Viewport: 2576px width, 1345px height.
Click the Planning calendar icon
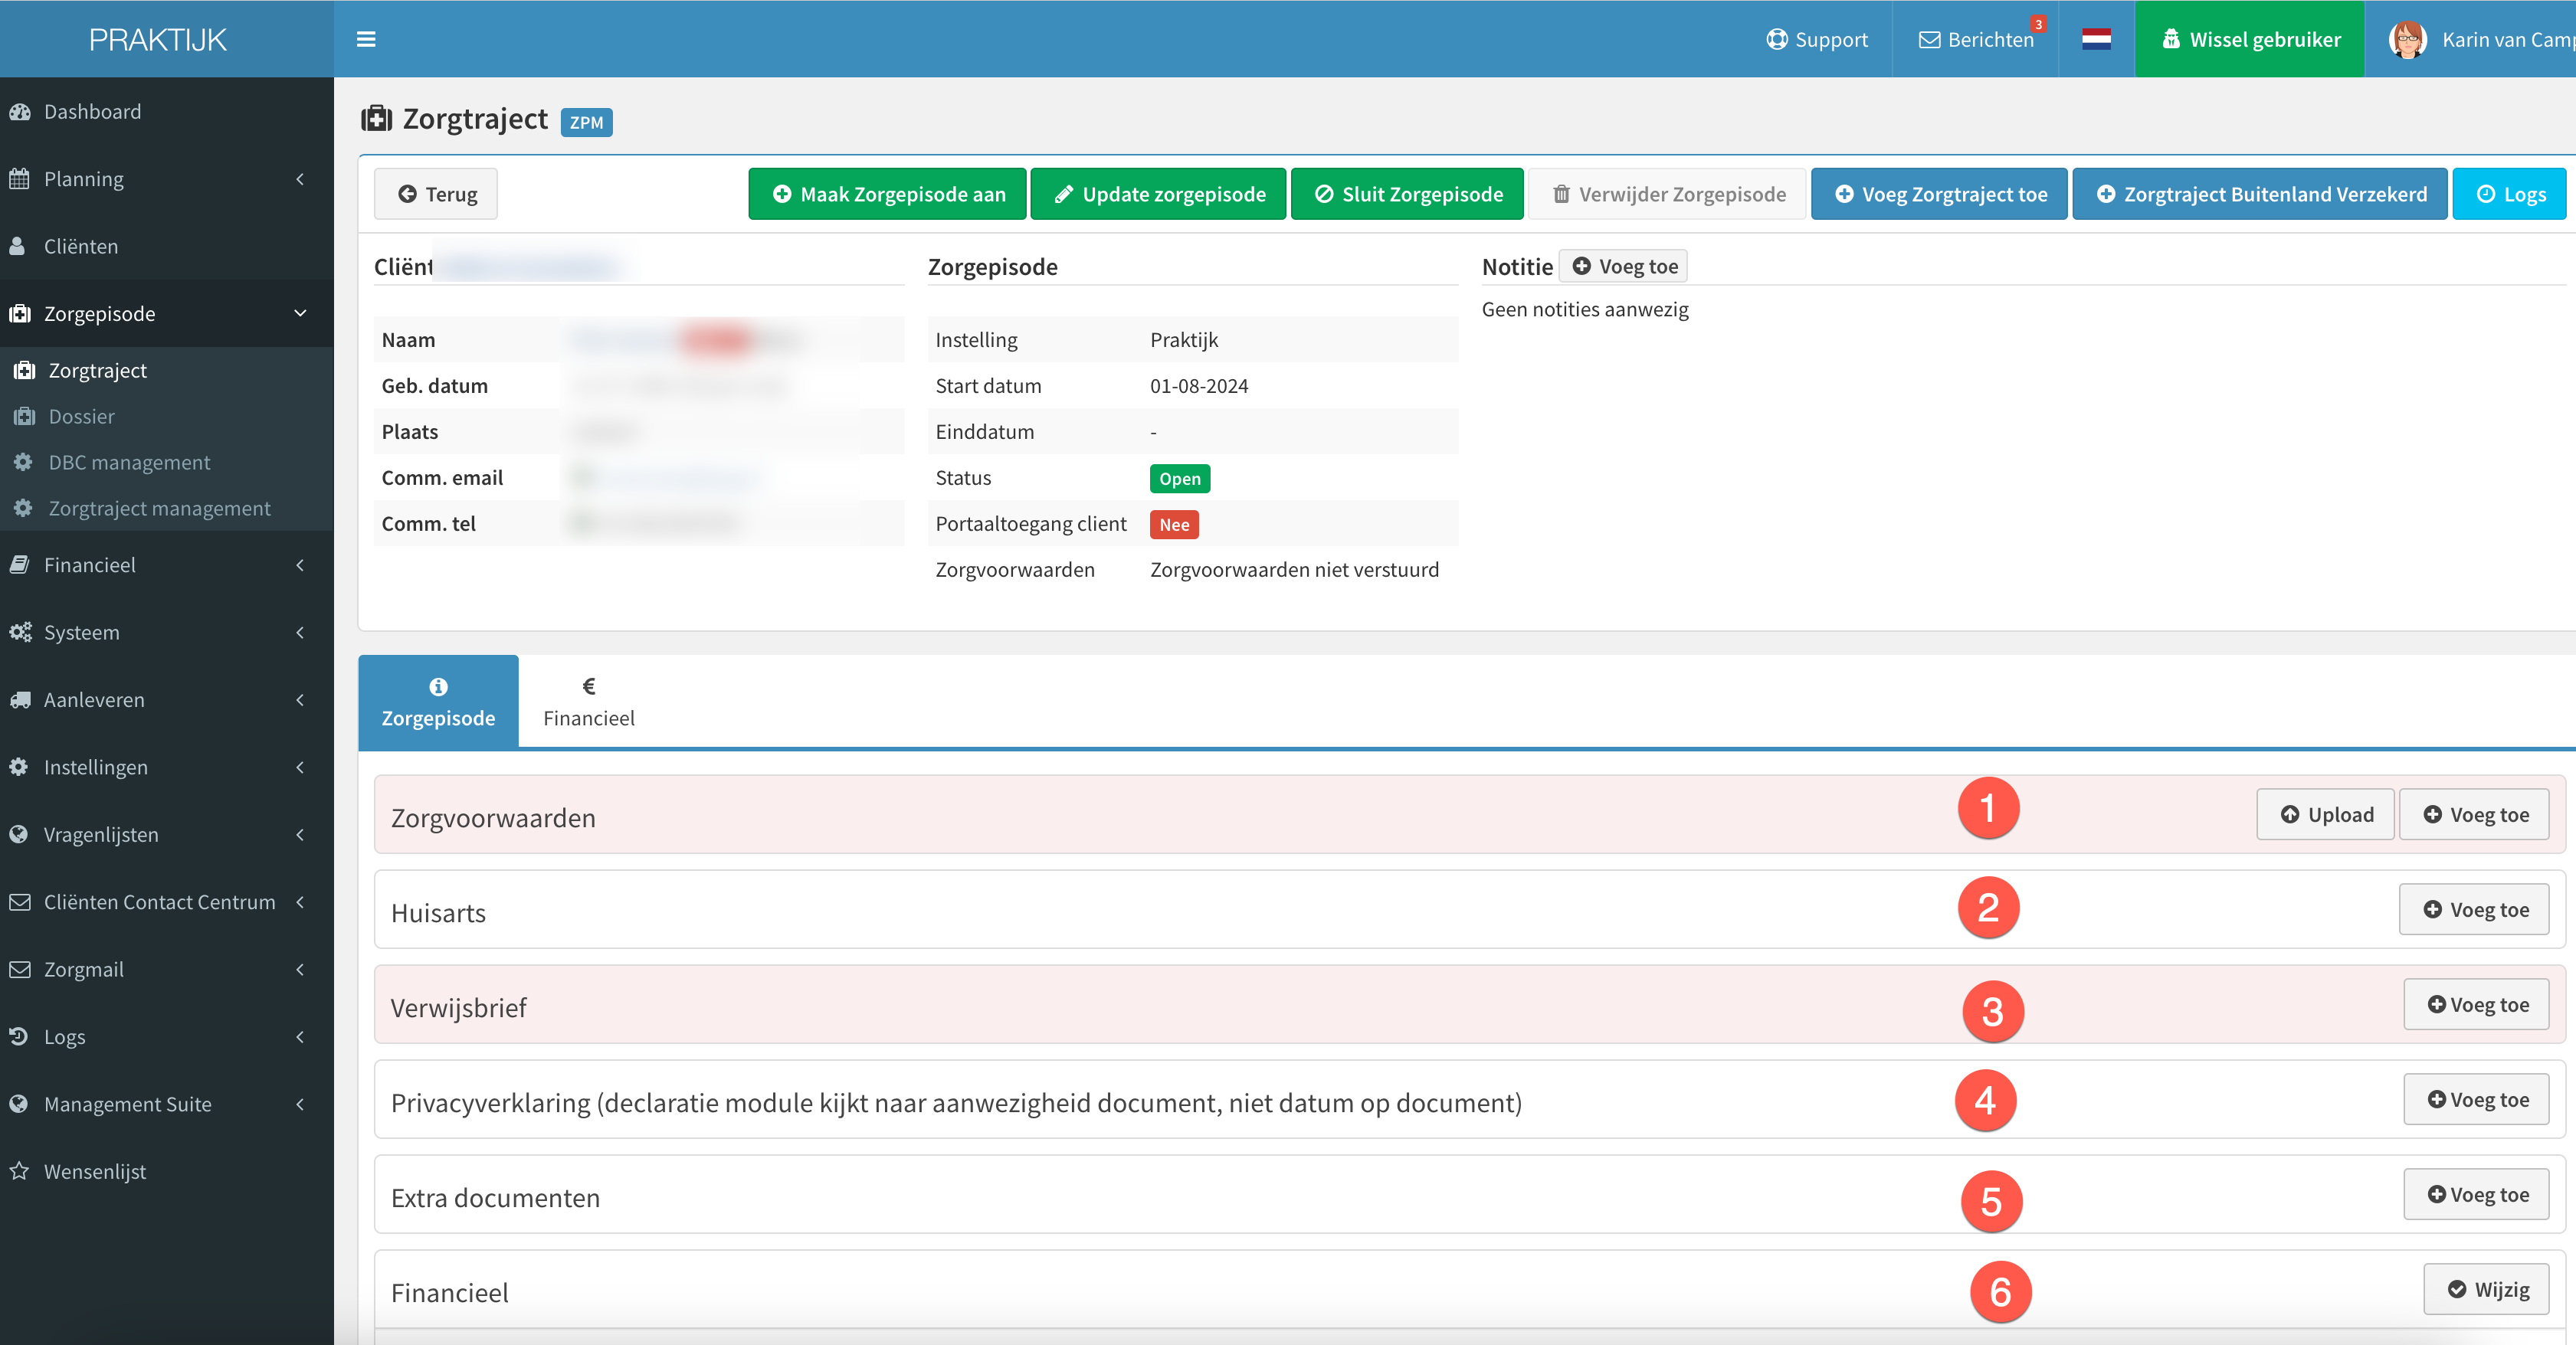point(19,179)
